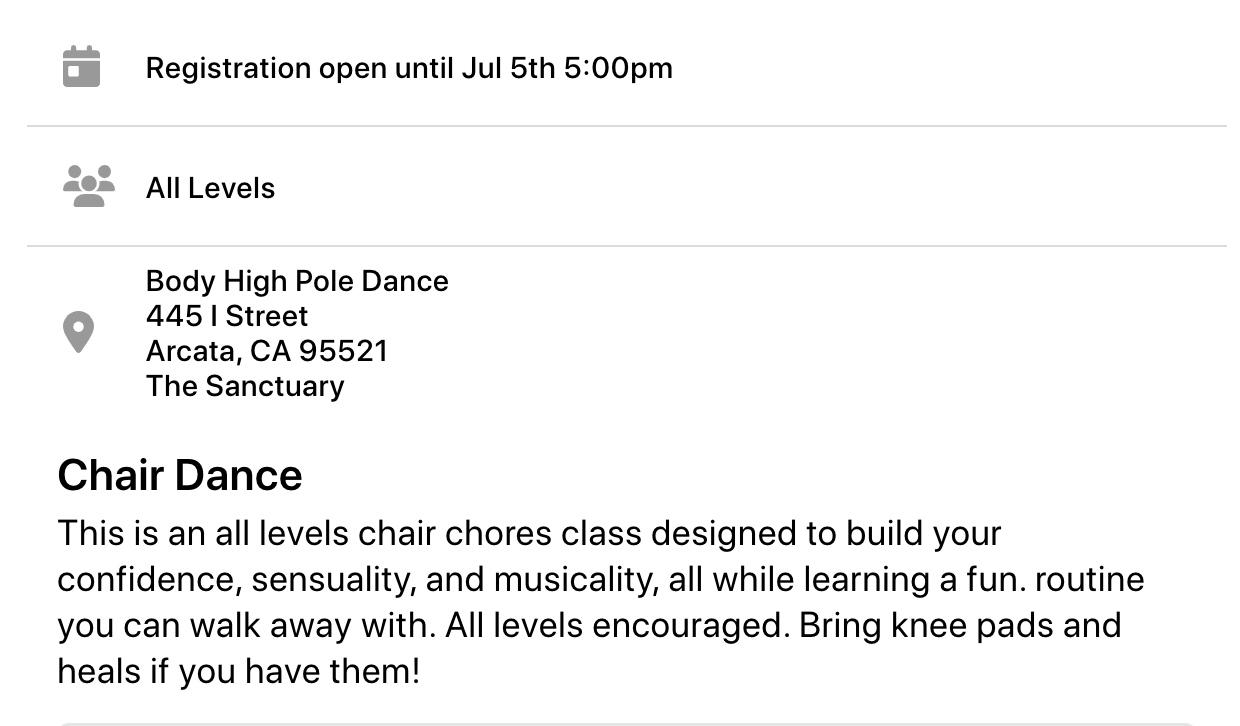The image size is (1240, 726).
Task: Click the calendar icon beside registration
Action: coord(81,67)
